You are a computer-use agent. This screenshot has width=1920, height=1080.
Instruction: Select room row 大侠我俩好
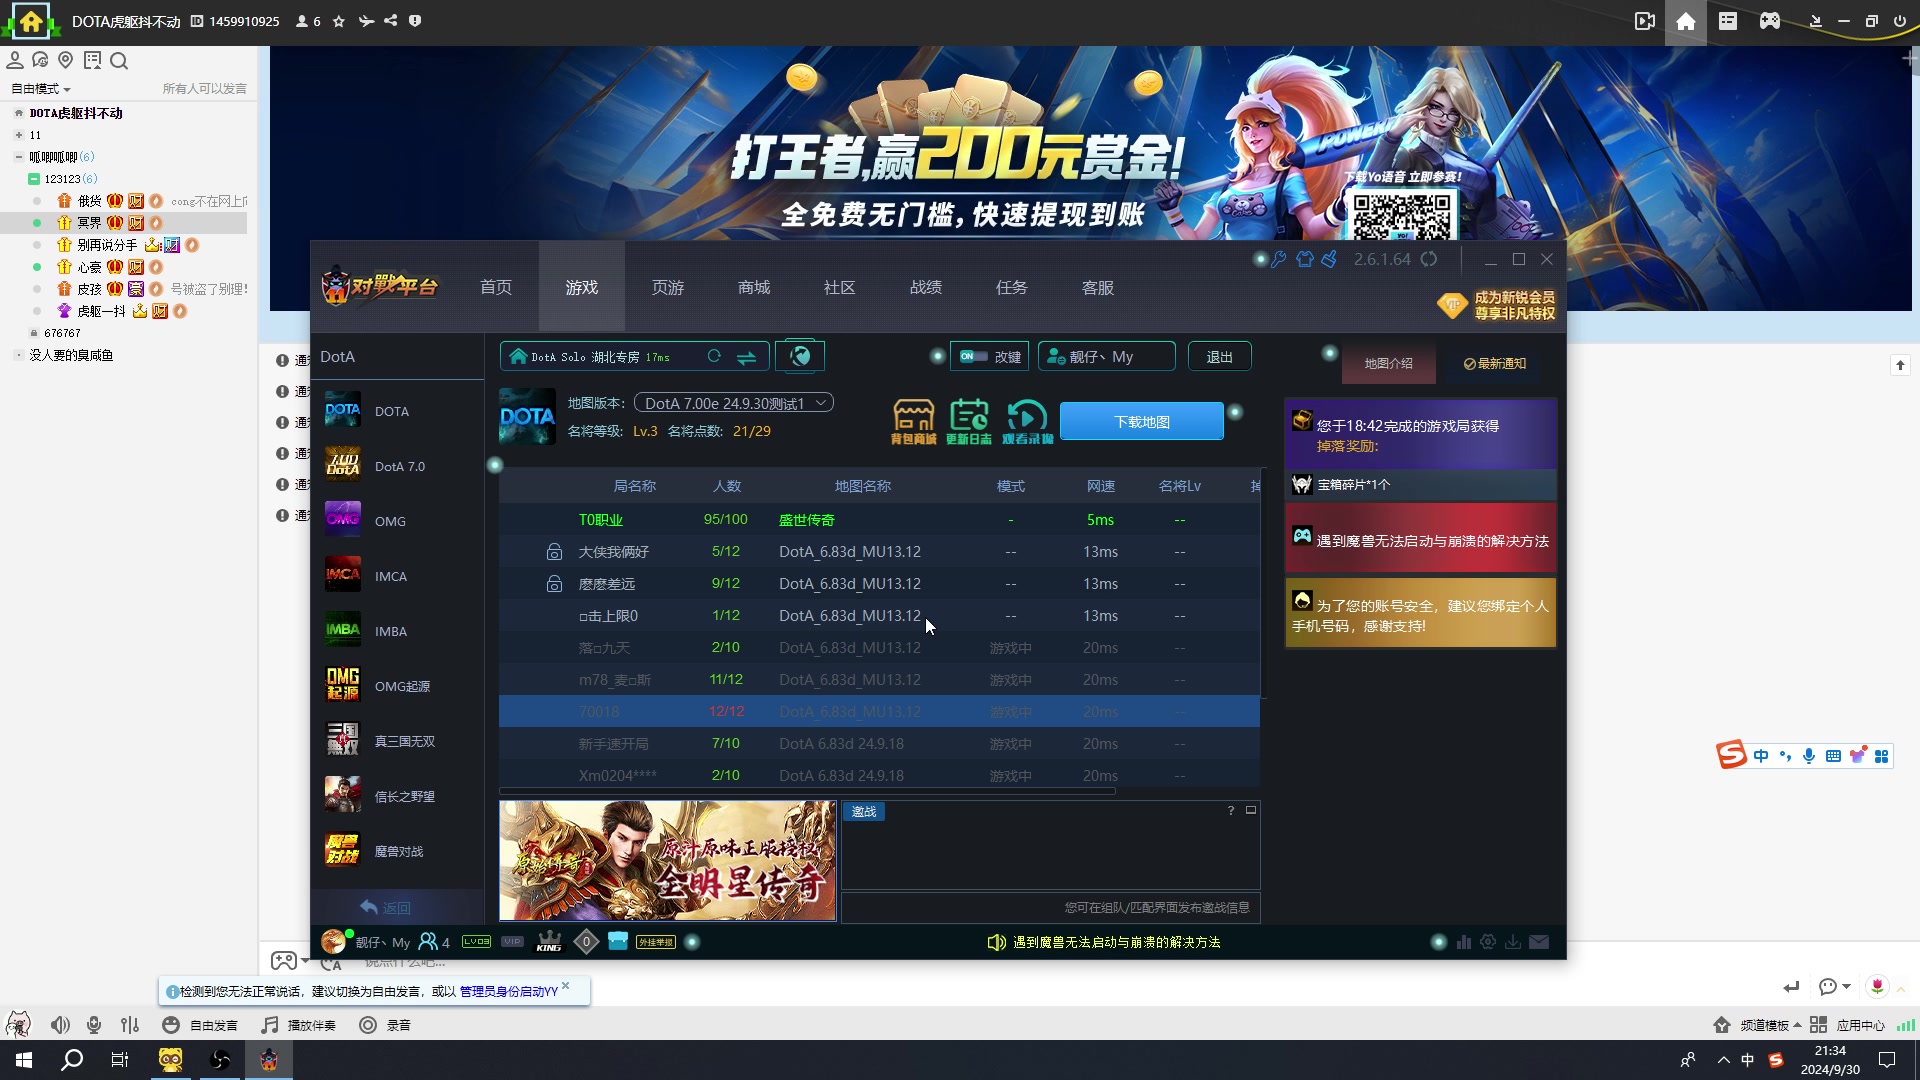(879, 552)
